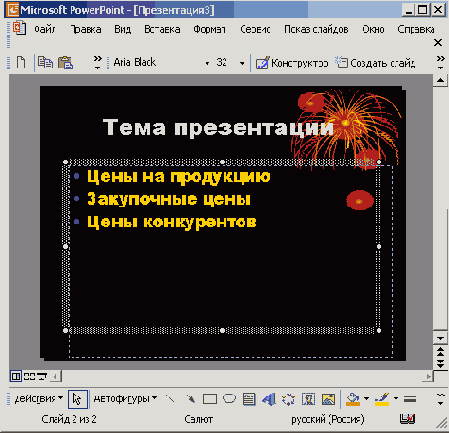Insert a text box with the Text Box tool
Viewport: 449px width, 433px height.
click(x=249, y=399)
